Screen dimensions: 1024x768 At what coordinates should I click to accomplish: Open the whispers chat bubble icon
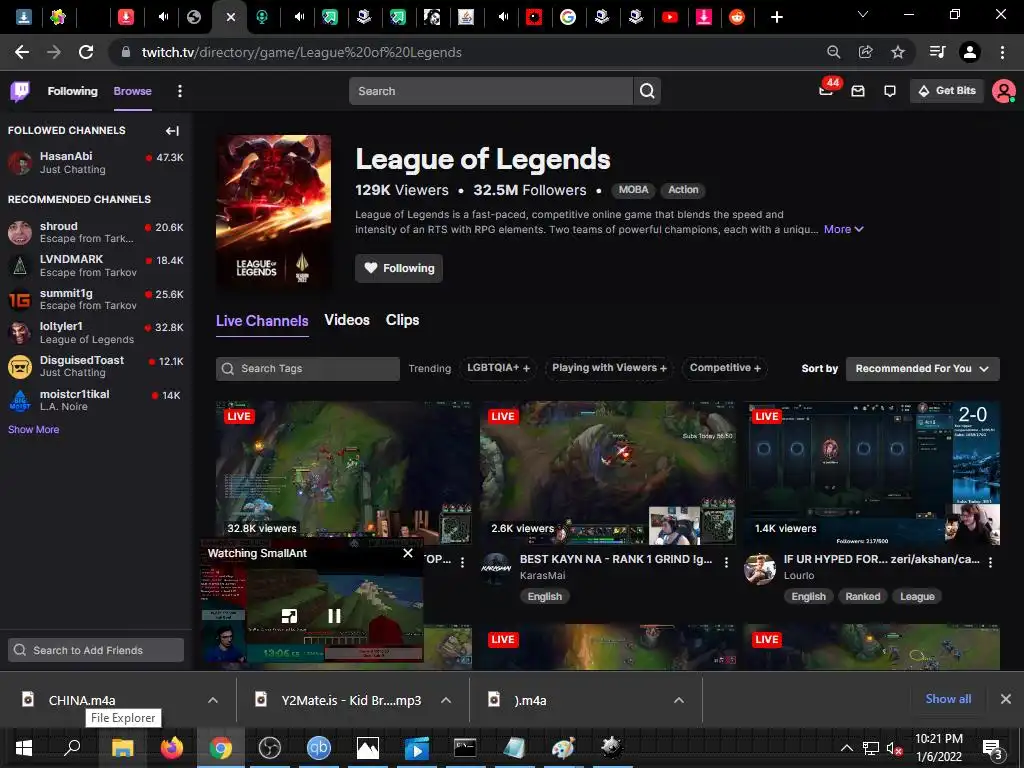[890, 91]
